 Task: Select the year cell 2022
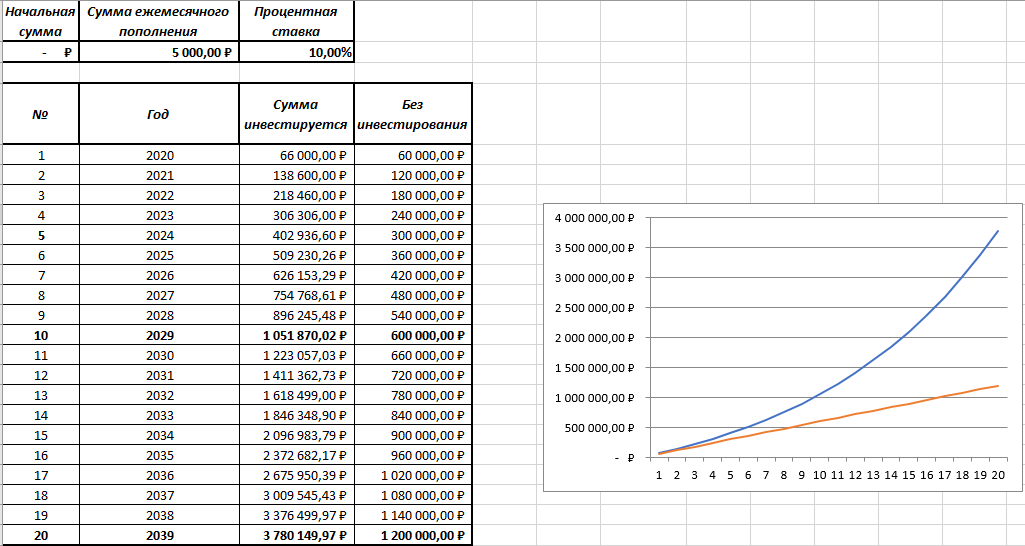[159, 196]
